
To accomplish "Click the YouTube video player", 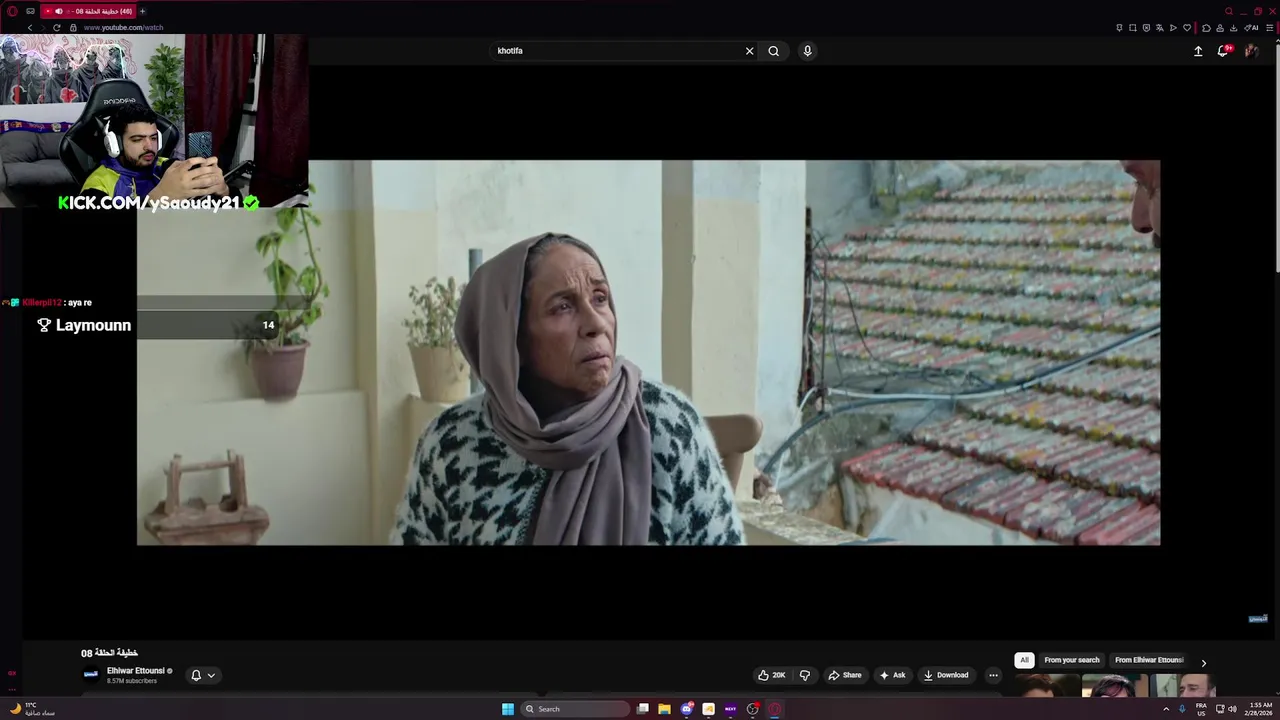I will tap(648, 353).
